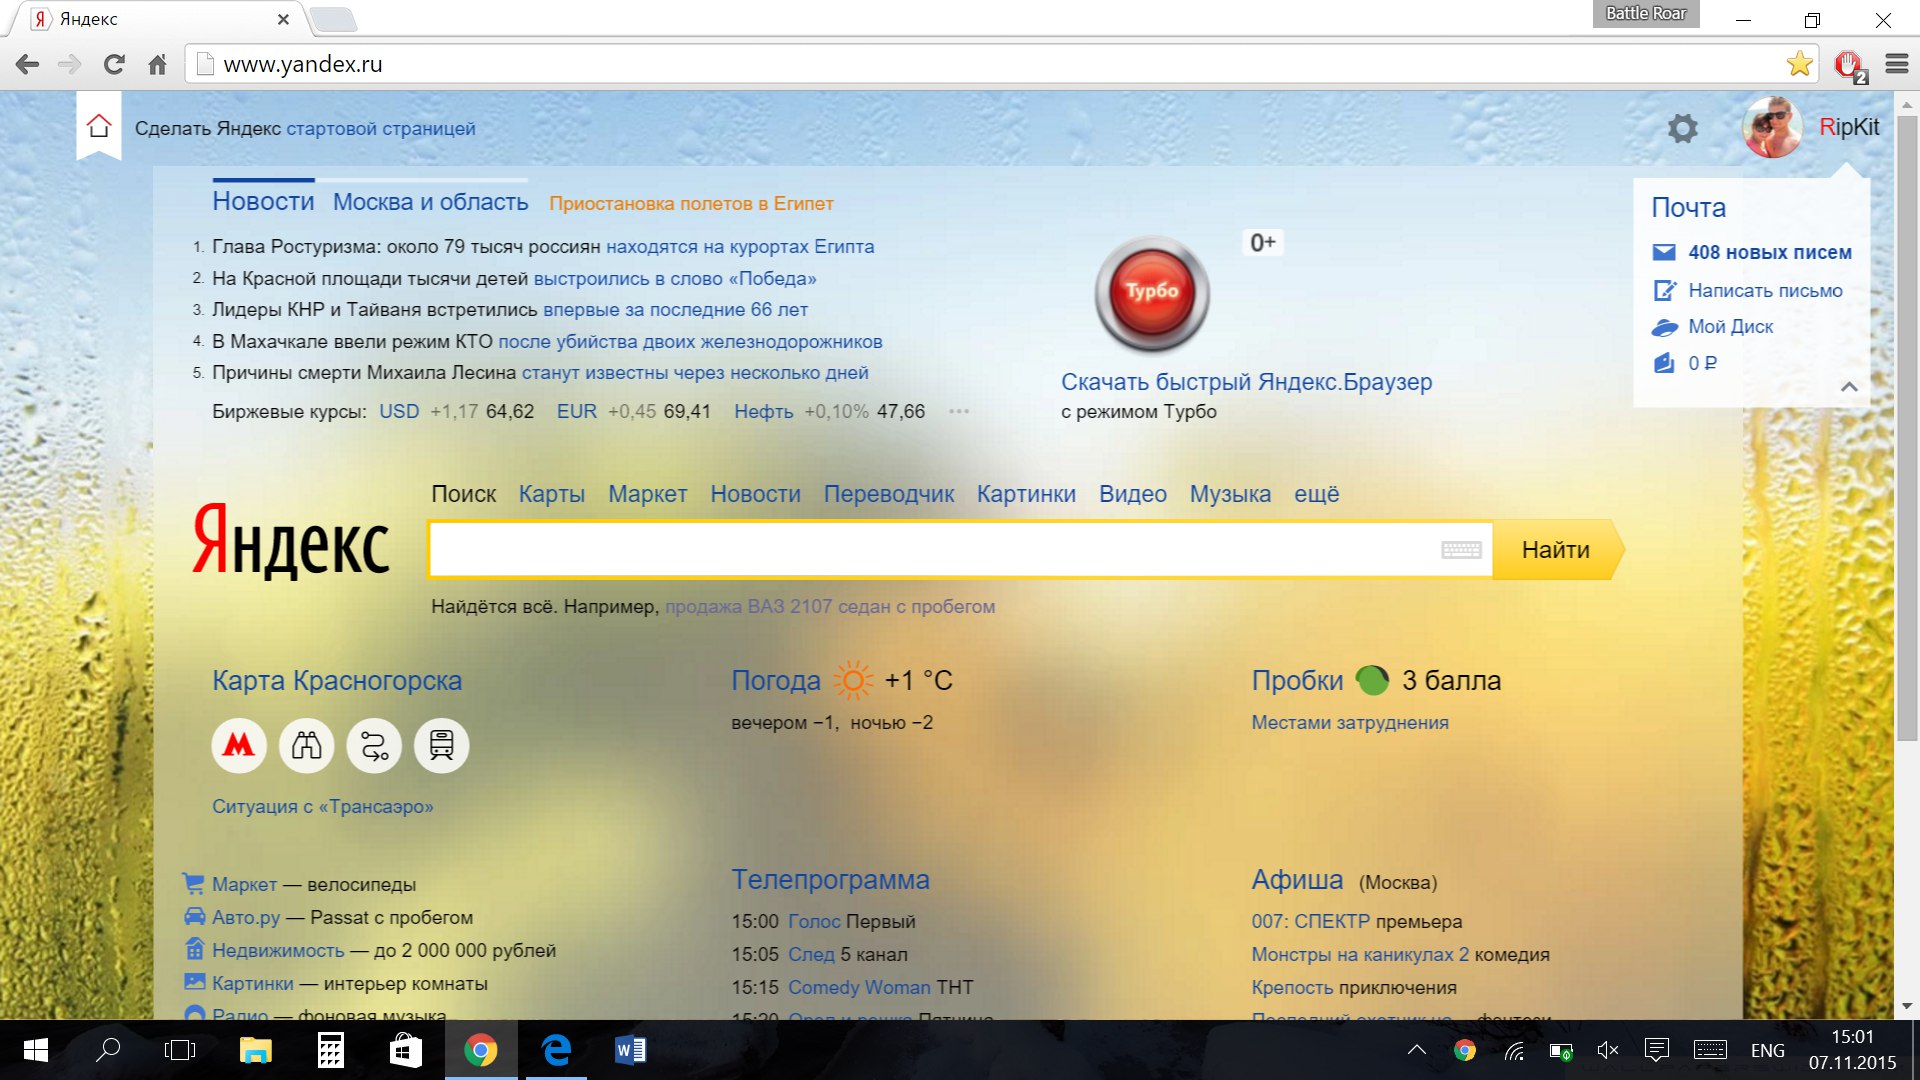
Task: Click the Metro map icon
Action: pyautogui.click(x=239, y=744)
